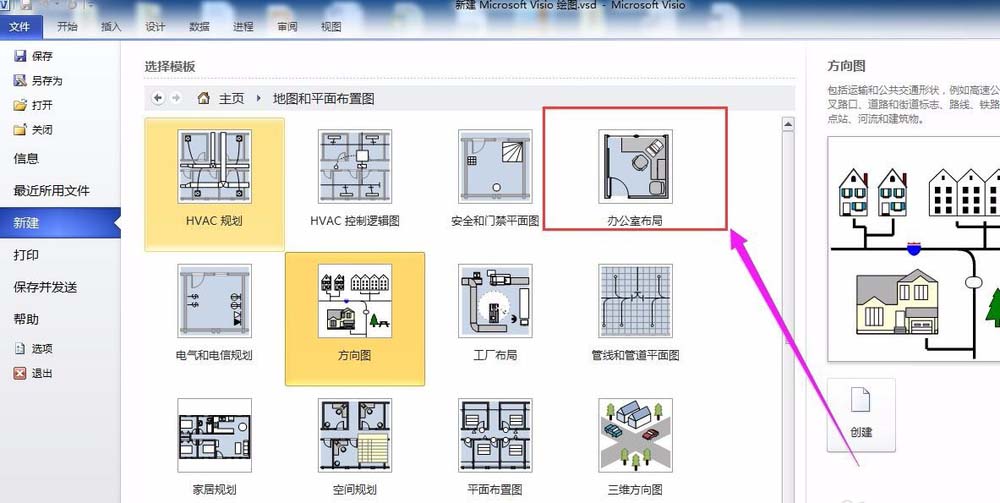Click the 创建 create button
1000x503 pixels.
(x=861, y=415)
